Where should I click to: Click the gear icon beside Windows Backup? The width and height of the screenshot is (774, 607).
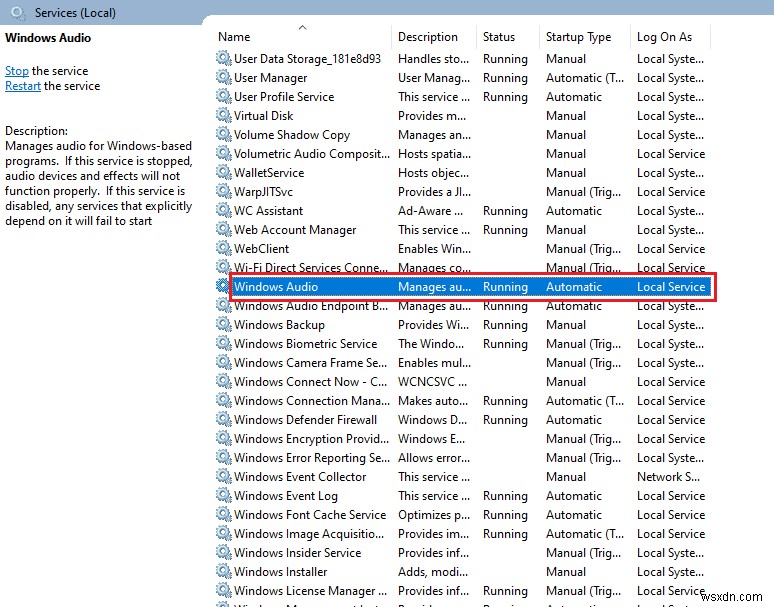click(224, 324)
